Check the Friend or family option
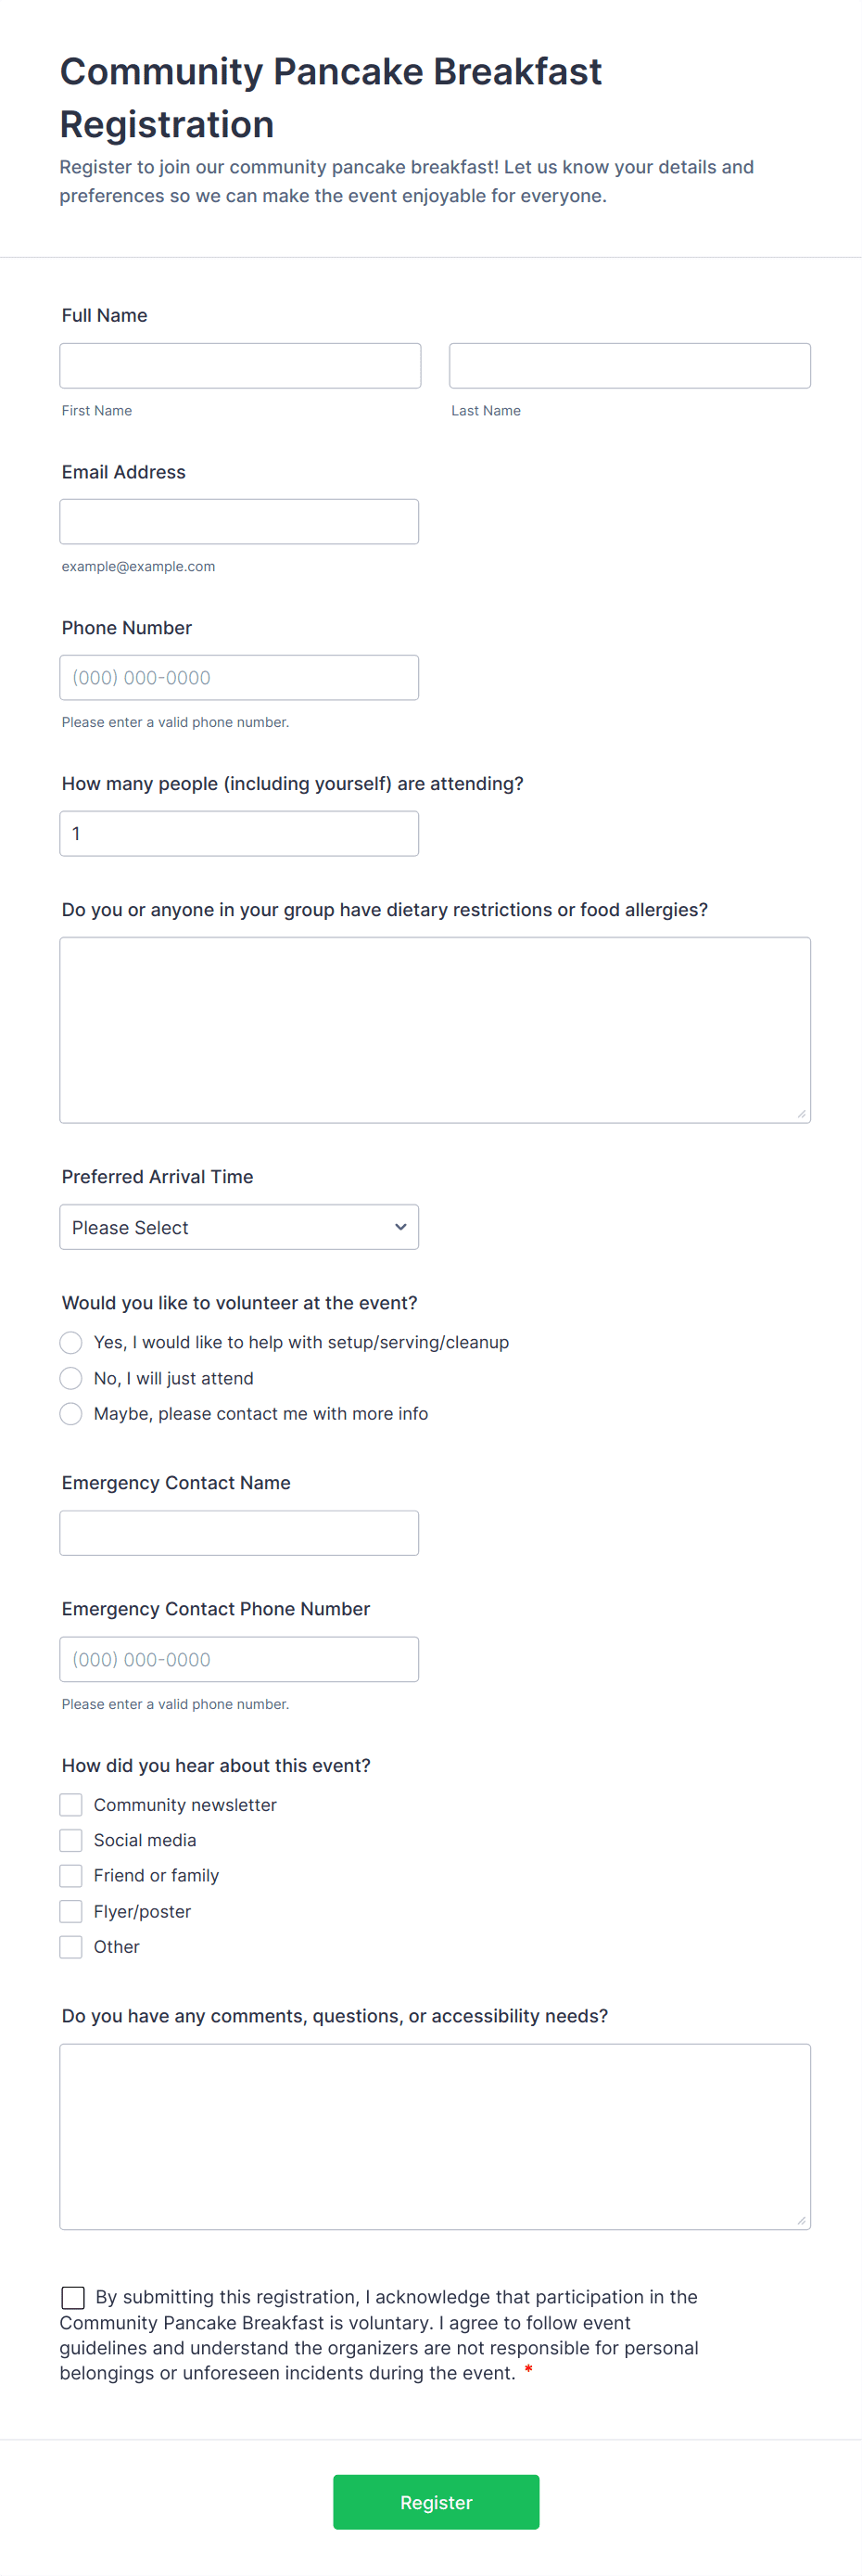This screenshot has height=2576, width=862. pos(71,1876)
